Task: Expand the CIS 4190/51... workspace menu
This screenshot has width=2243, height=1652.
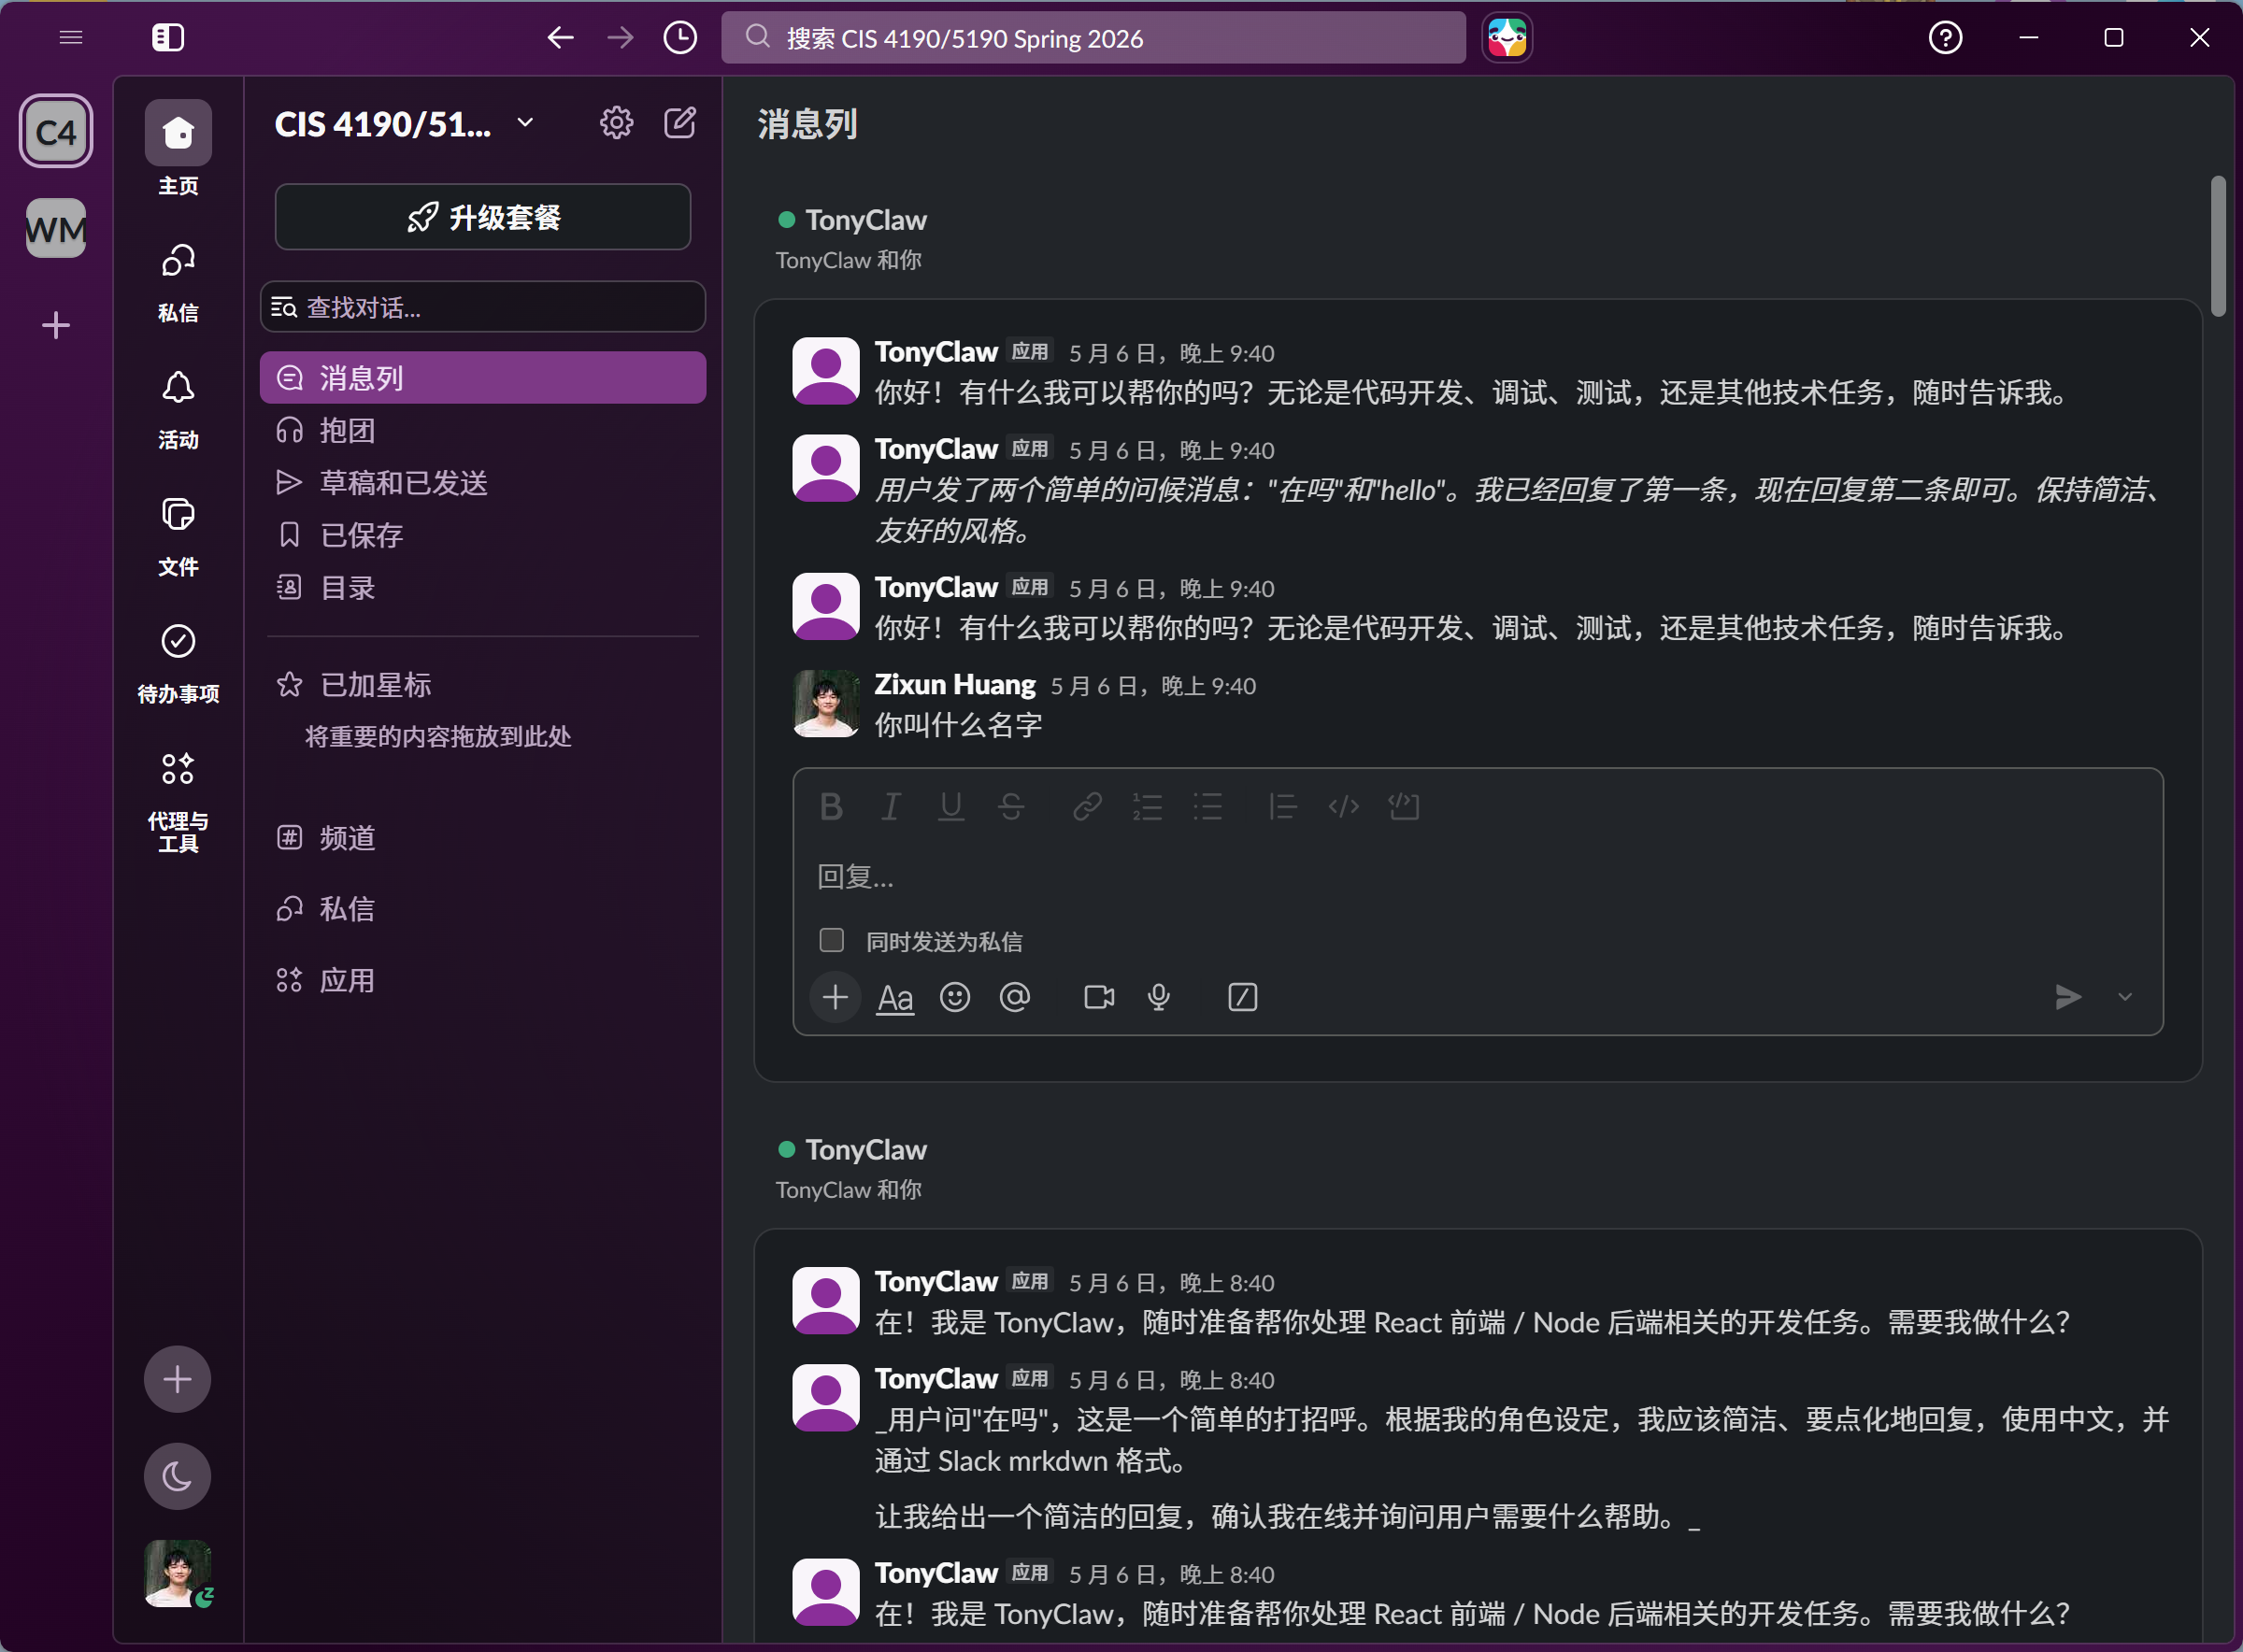Action: pos(405,124)
